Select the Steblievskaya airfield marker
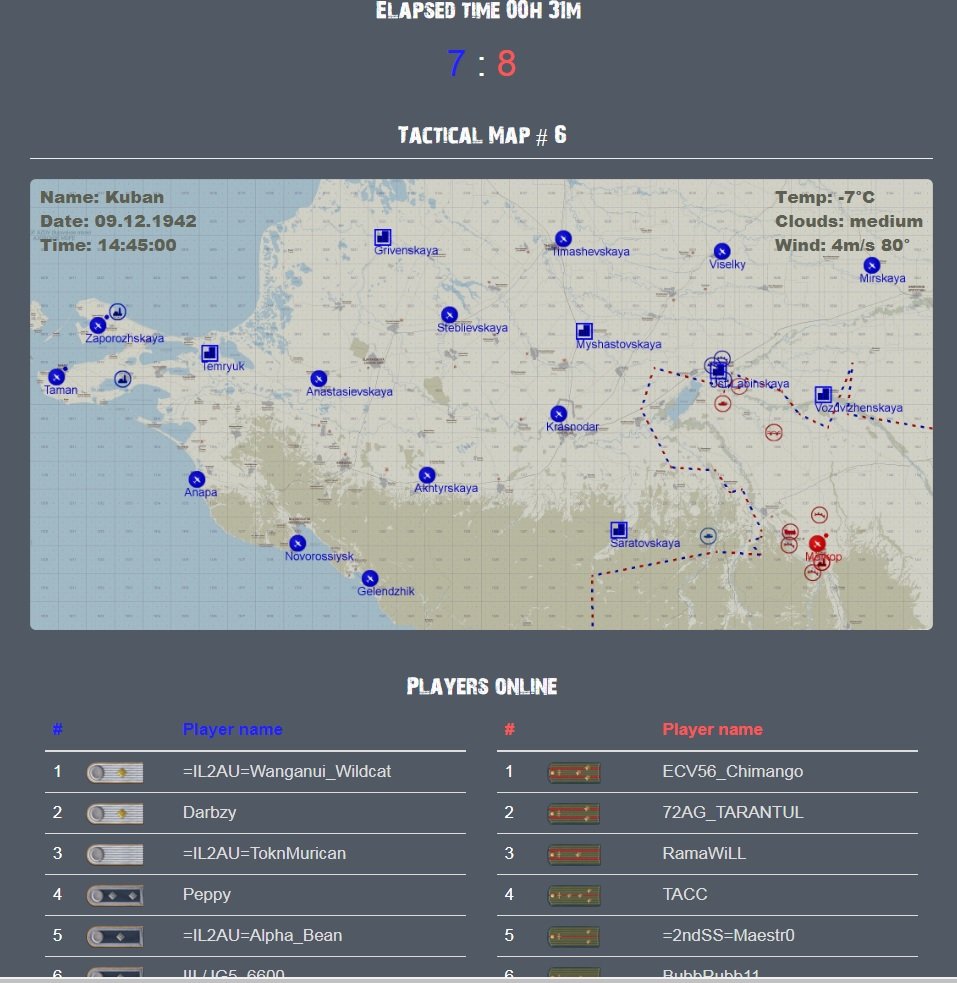Image resolution: width=957 pixels, height=983 pixels. point(449,315)
